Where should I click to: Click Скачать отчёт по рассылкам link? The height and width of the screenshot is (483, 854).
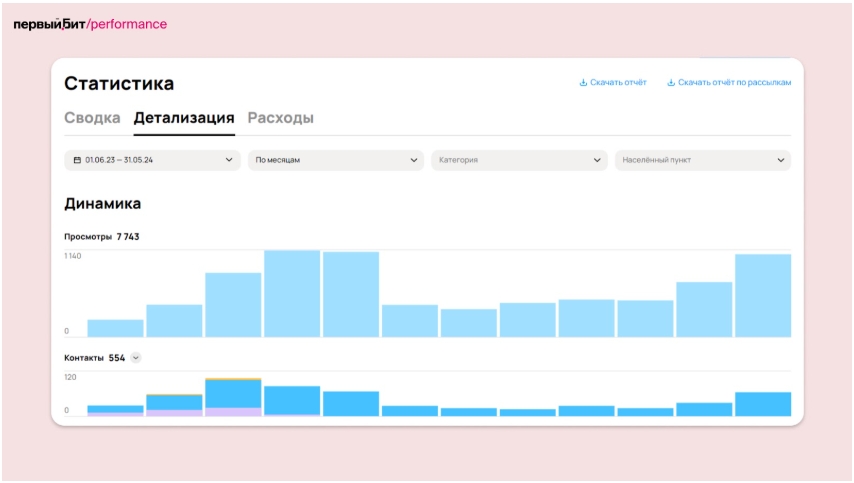click(734, 83)
